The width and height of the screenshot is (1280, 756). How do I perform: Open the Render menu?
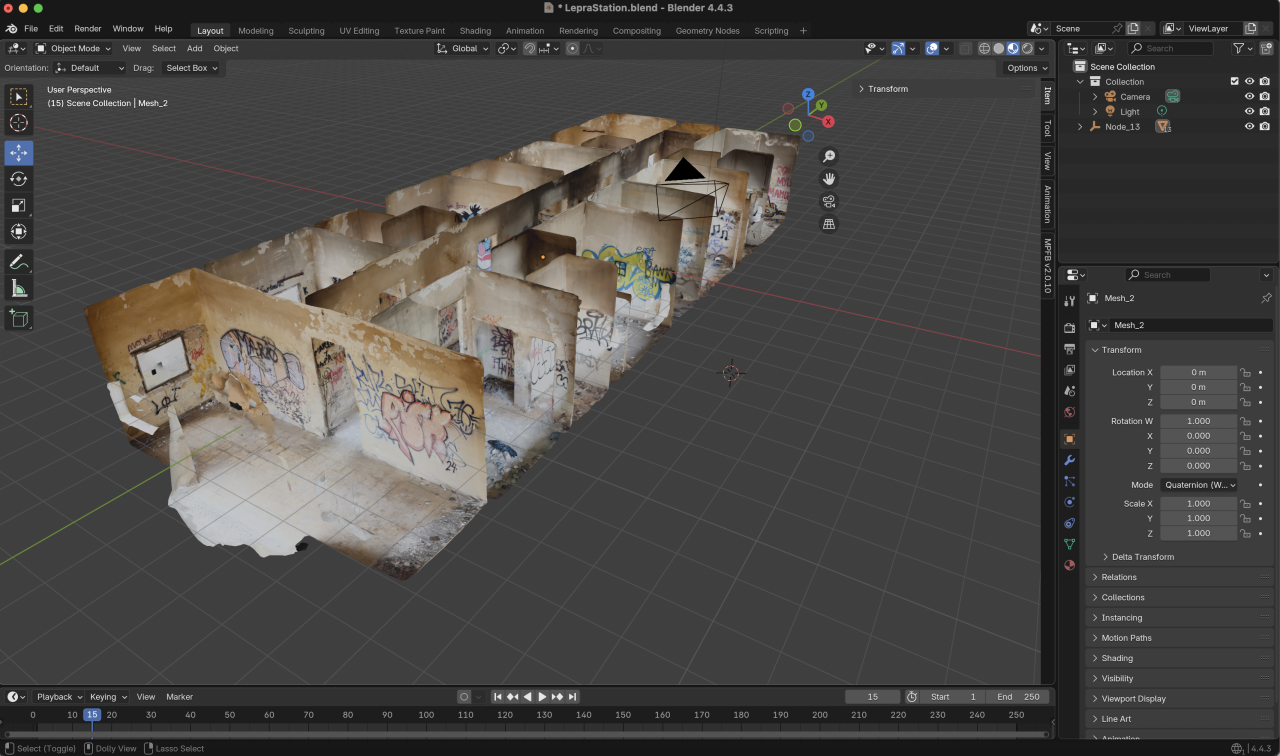coord(88,29)
